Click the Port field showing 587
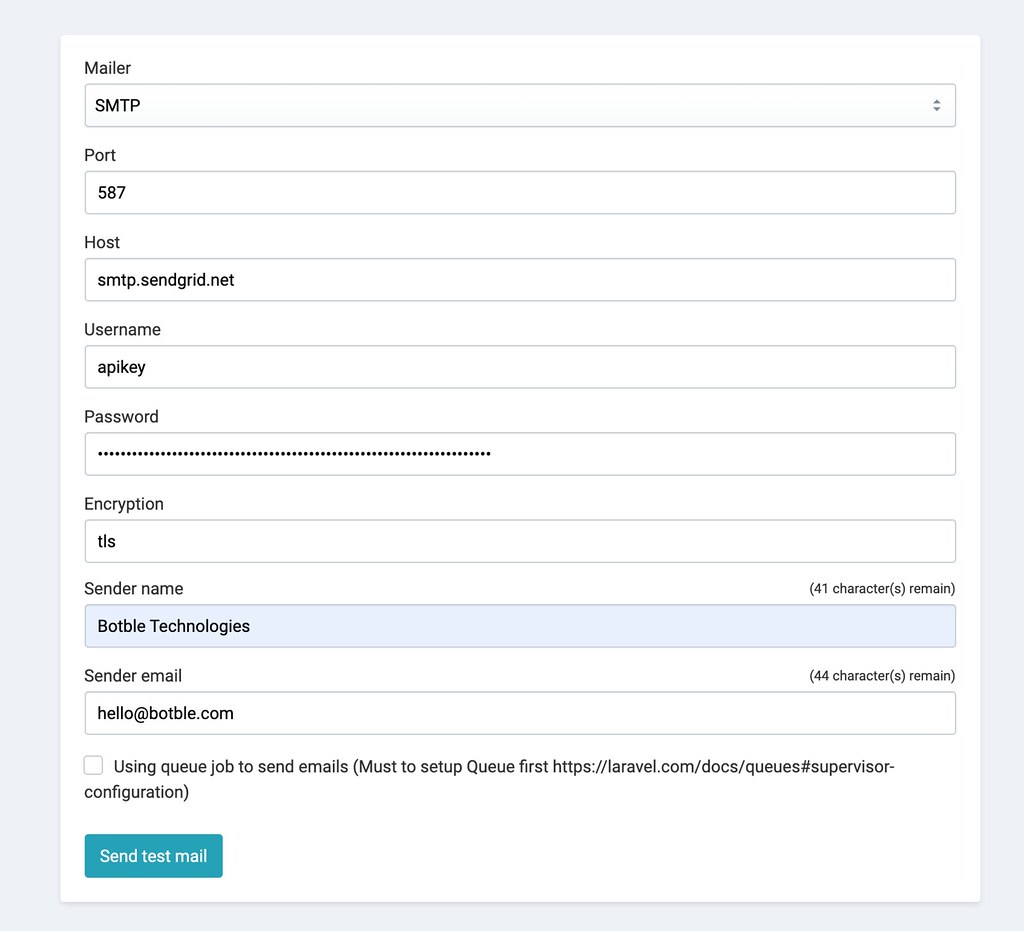 [x=520, y=193]
